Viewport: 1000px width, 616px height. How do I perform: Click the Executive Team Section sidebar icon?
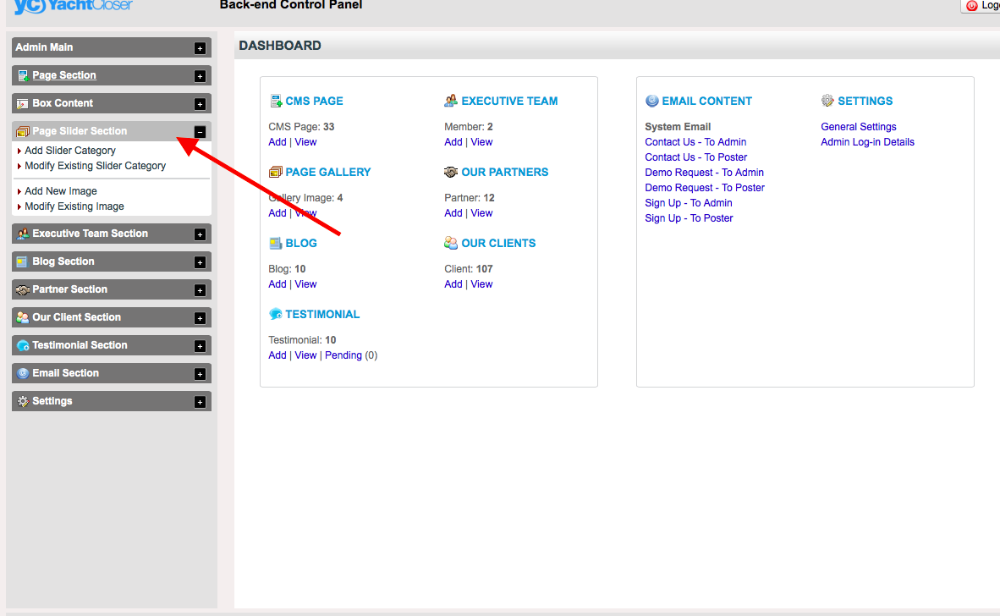coord(23,234)
